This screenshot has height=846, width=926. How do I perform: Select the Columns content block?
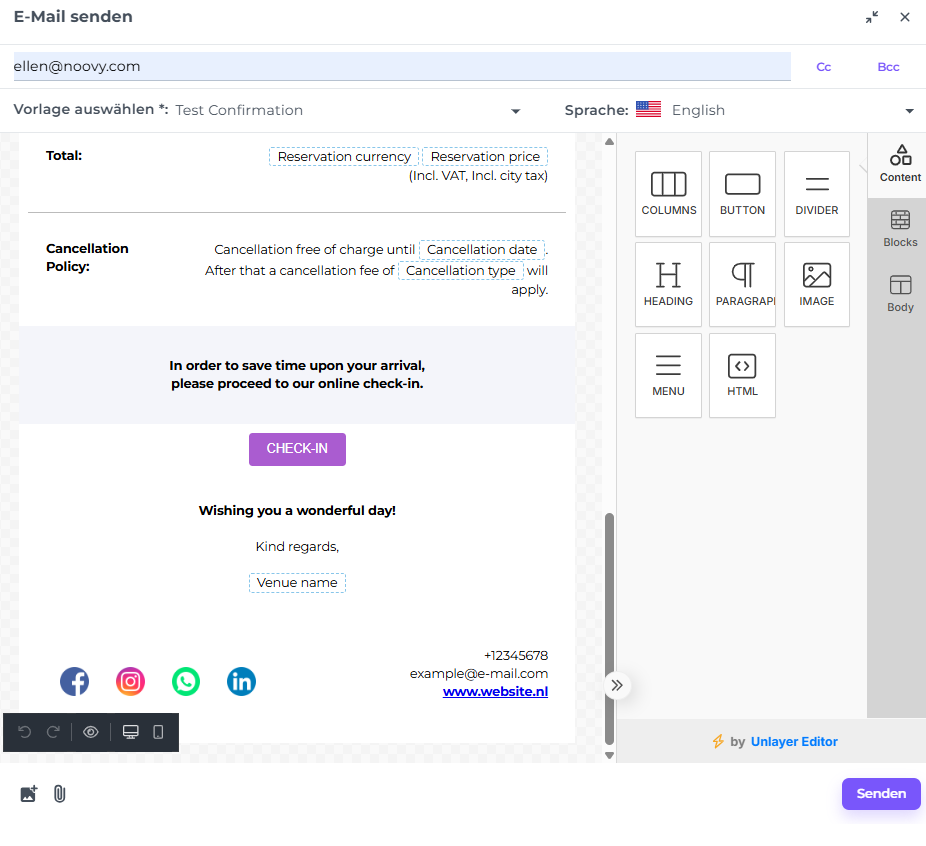[x=668, y=194]
